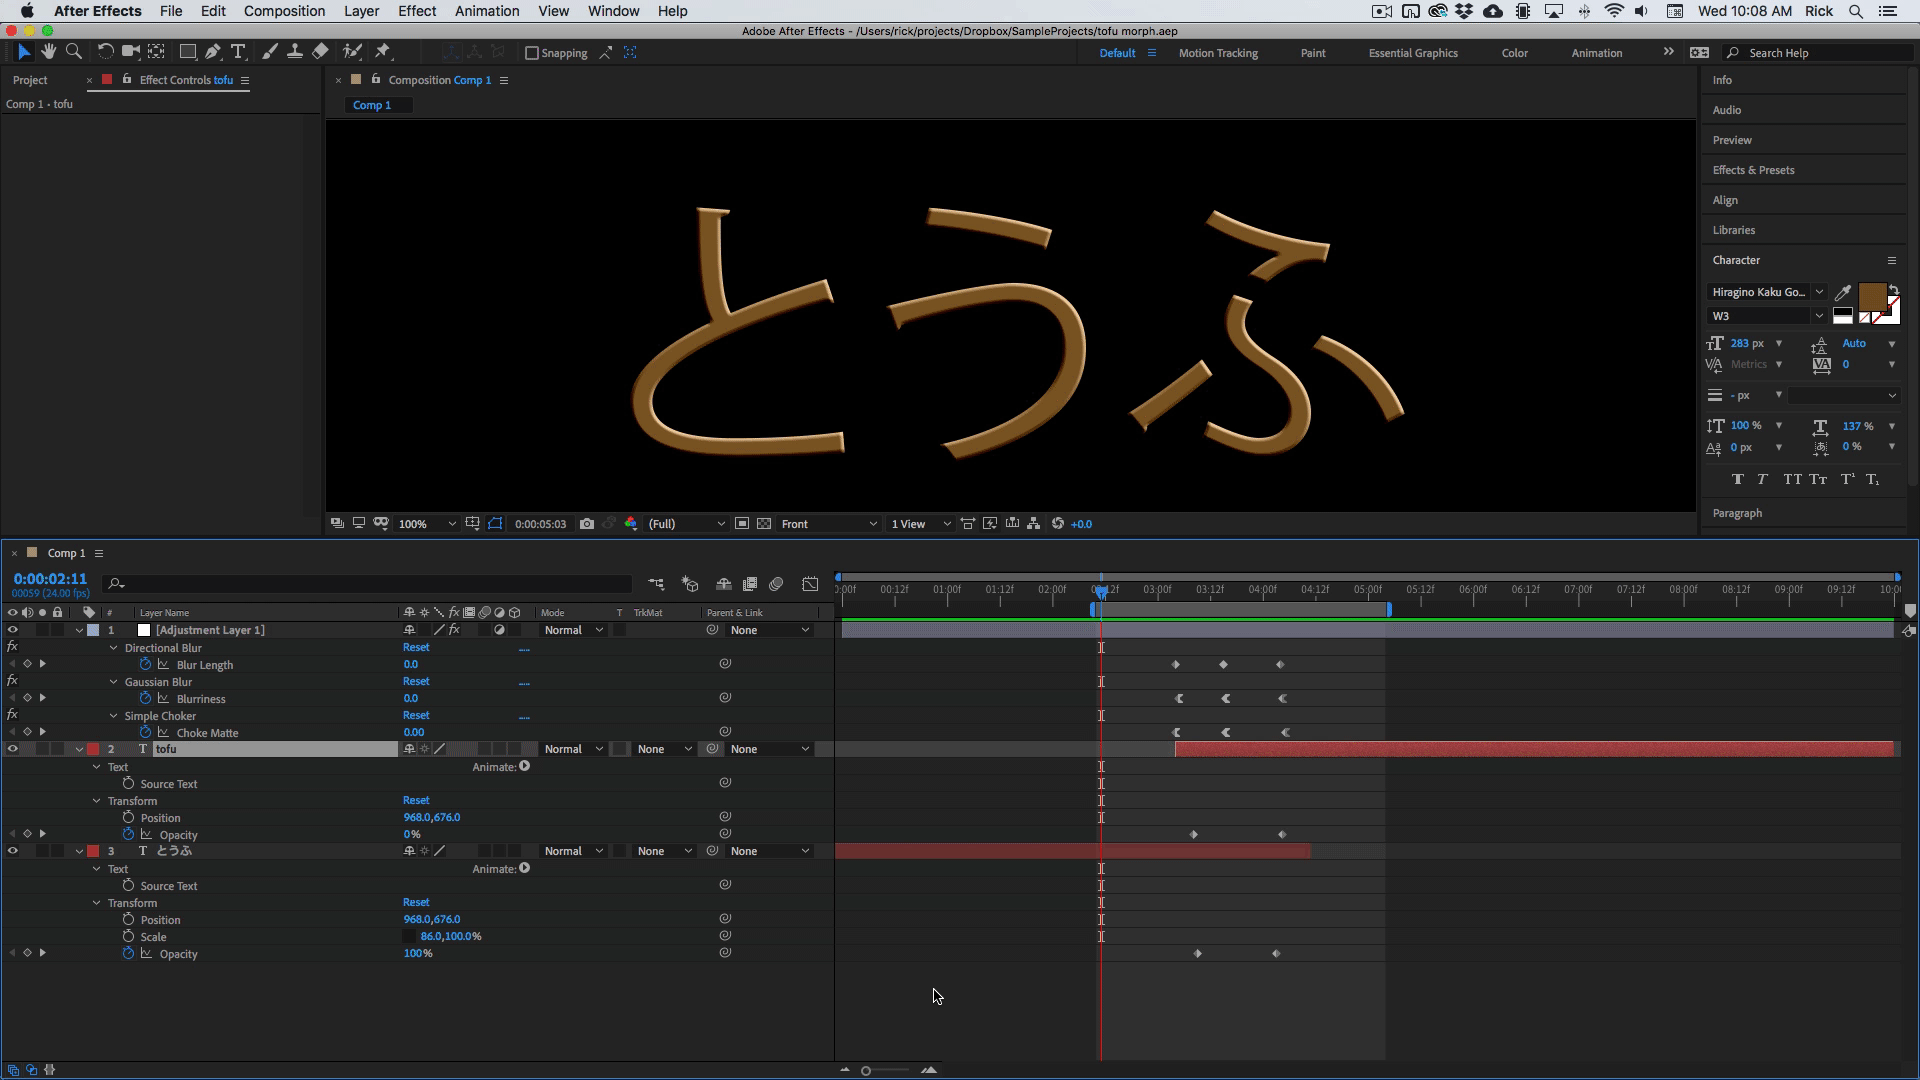The image size is (1920, 1080).
Task: Open the Composition menu
Action: 284,11
